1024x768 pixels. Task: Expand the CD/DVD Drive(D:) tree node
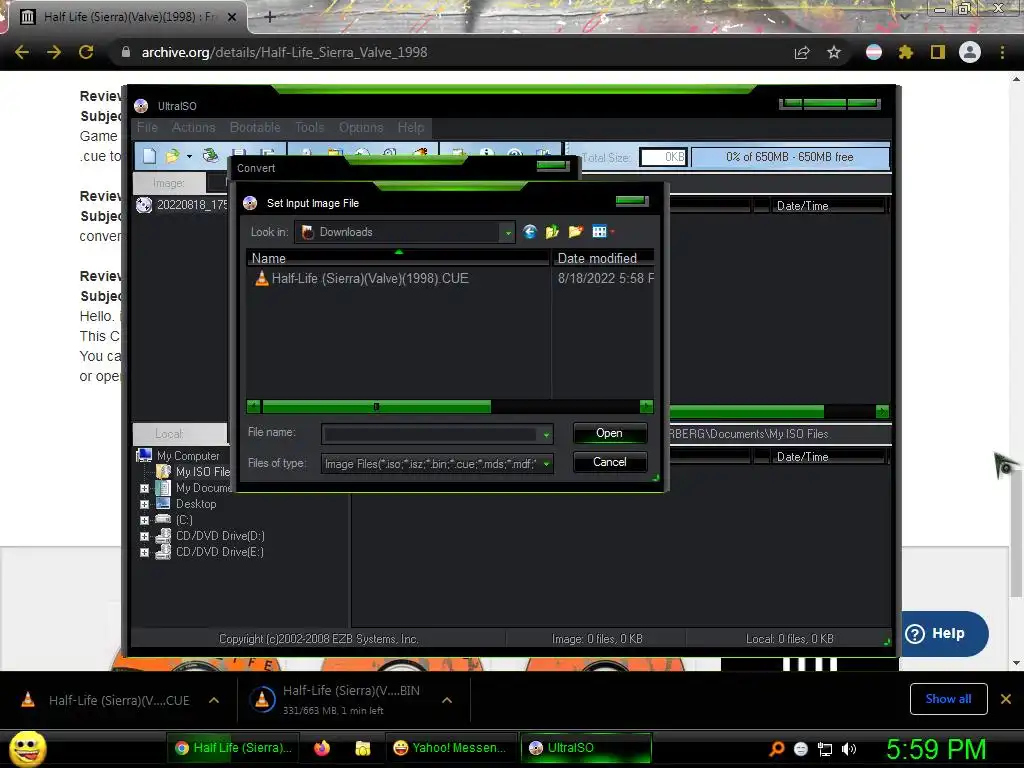click(145, 536)
